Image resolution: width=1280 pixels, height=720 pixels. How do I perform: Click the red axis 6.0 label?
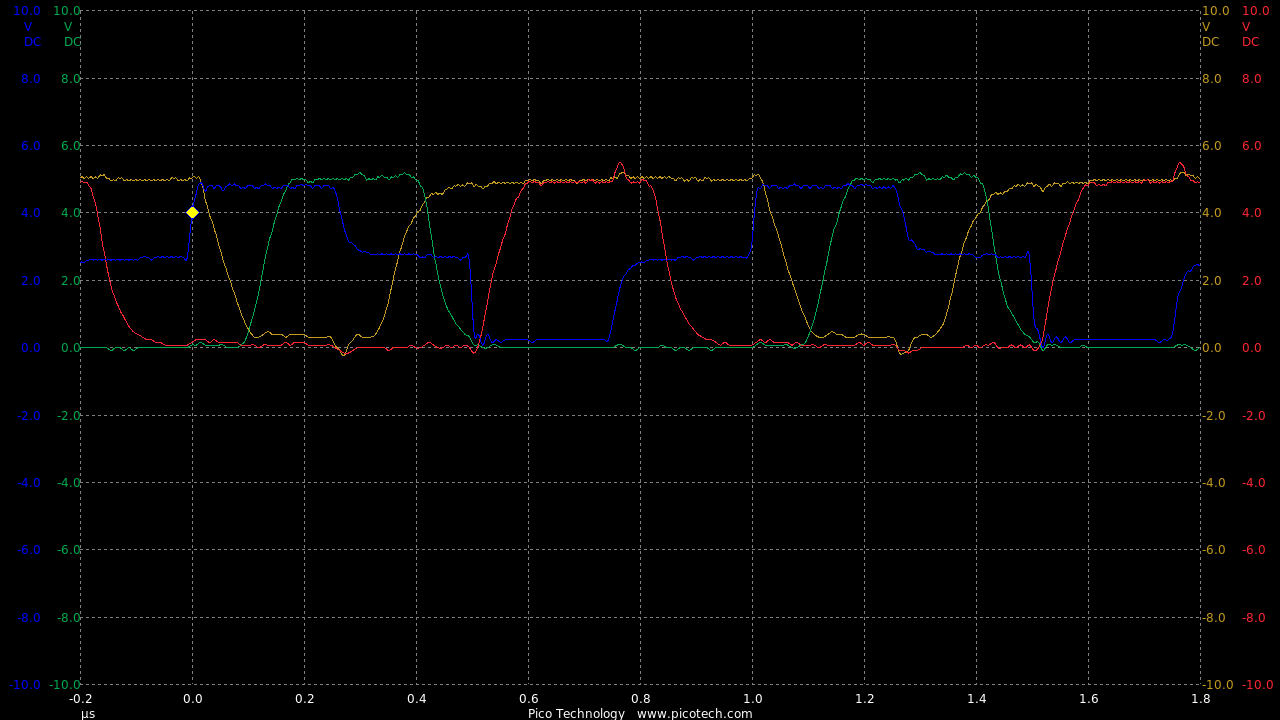pos(1252,146)
